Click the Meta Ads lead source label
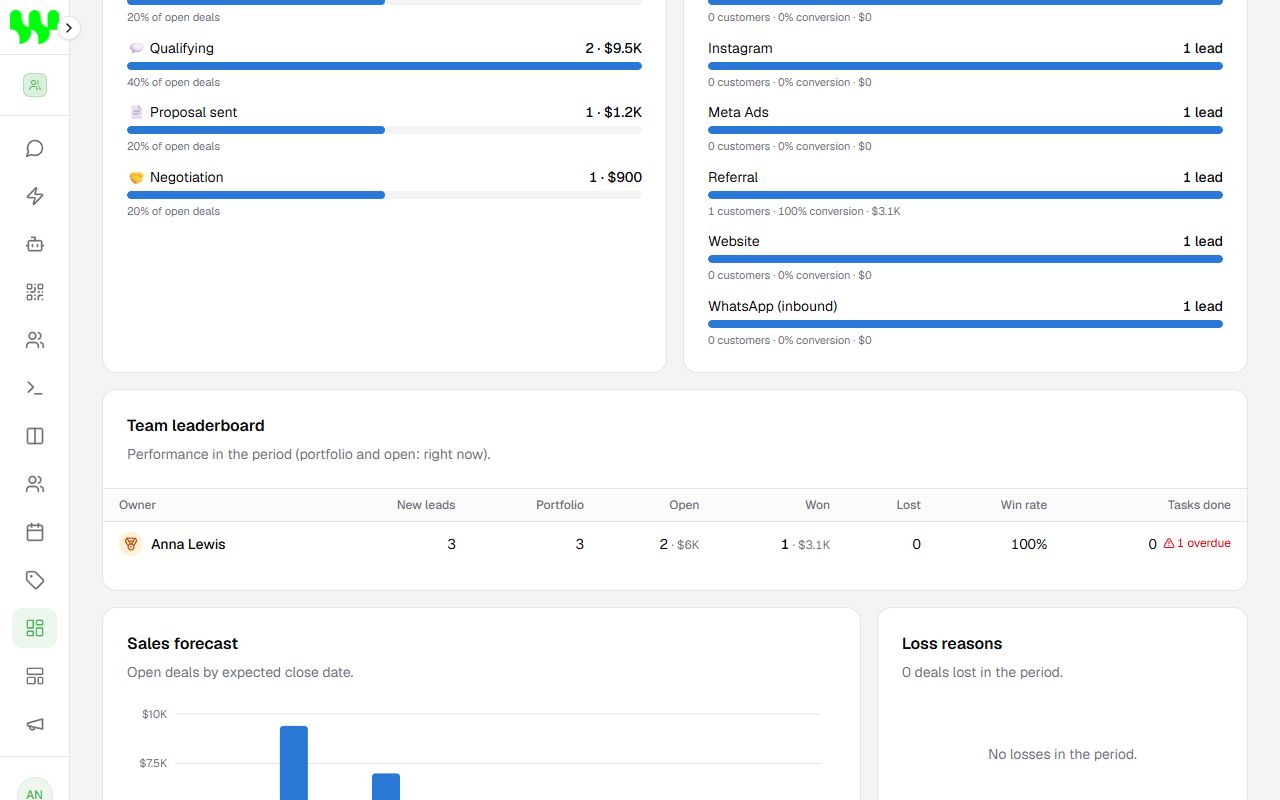Viewport: 1280px width, 800px height. pyautogui.click(x=738, y=112)
